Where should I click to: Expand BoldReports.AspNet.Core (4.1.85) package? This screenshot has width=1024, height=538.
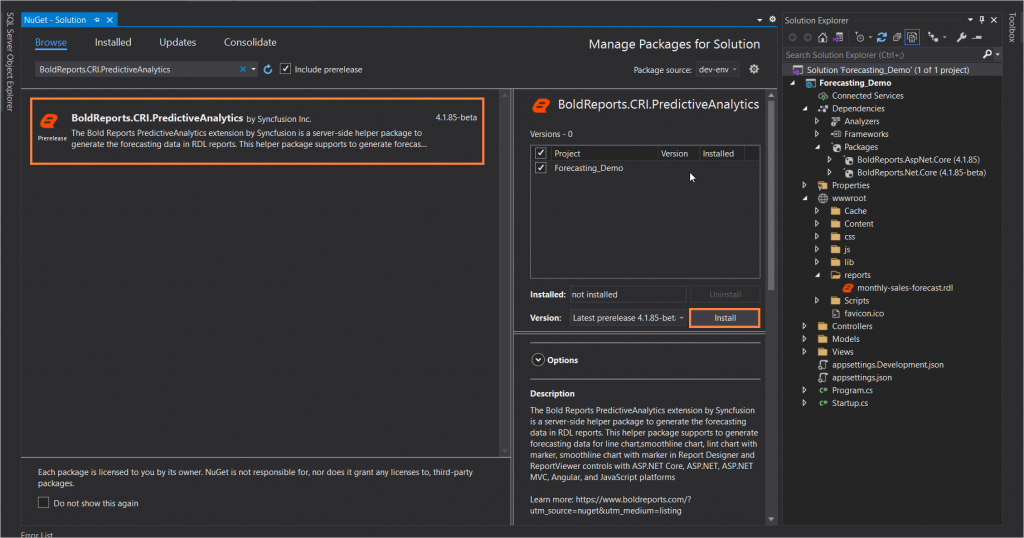829,160
